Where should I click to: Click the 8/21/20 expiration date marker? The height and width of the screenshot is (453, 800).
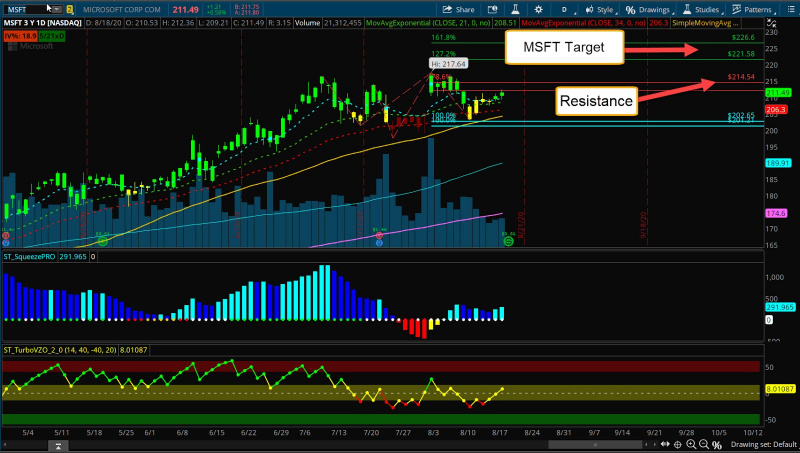[521, 224]
